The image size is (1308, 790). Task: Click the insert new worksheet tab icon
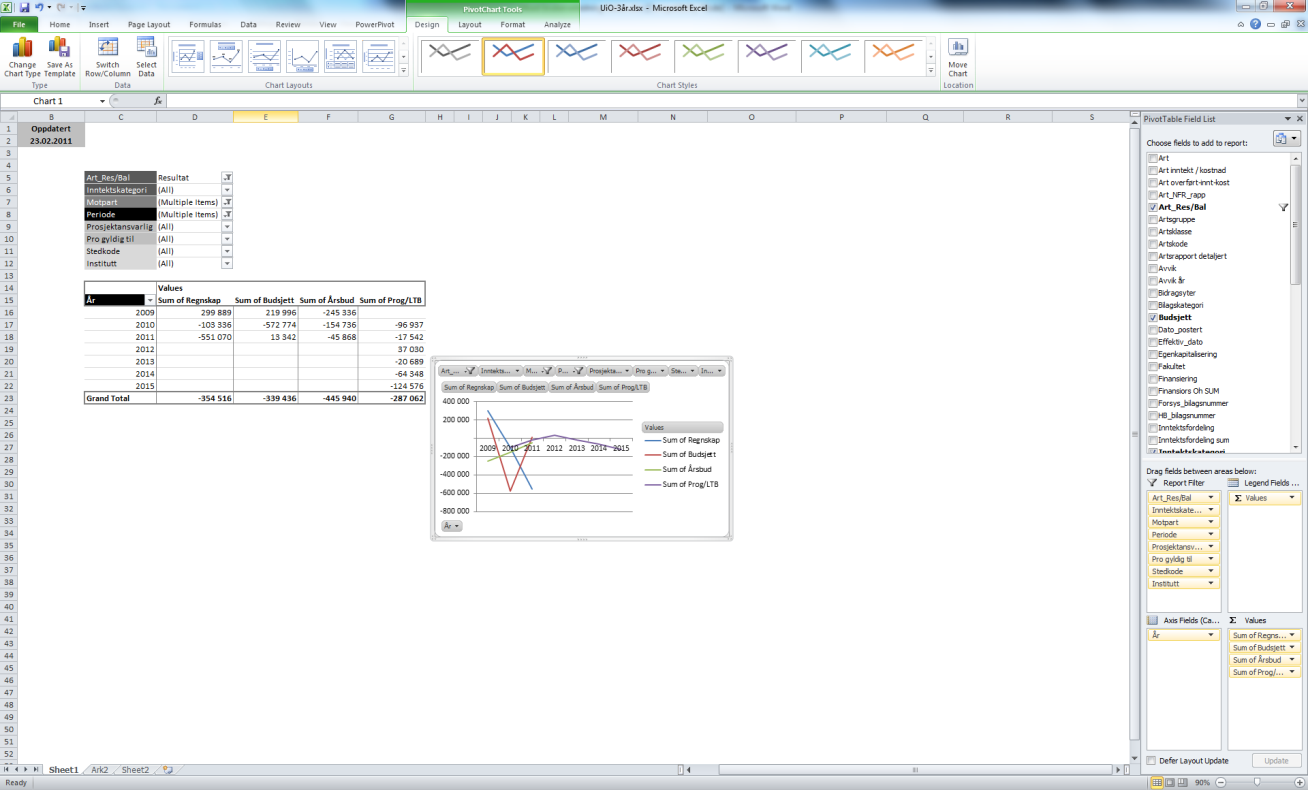(x=168, y=770)
